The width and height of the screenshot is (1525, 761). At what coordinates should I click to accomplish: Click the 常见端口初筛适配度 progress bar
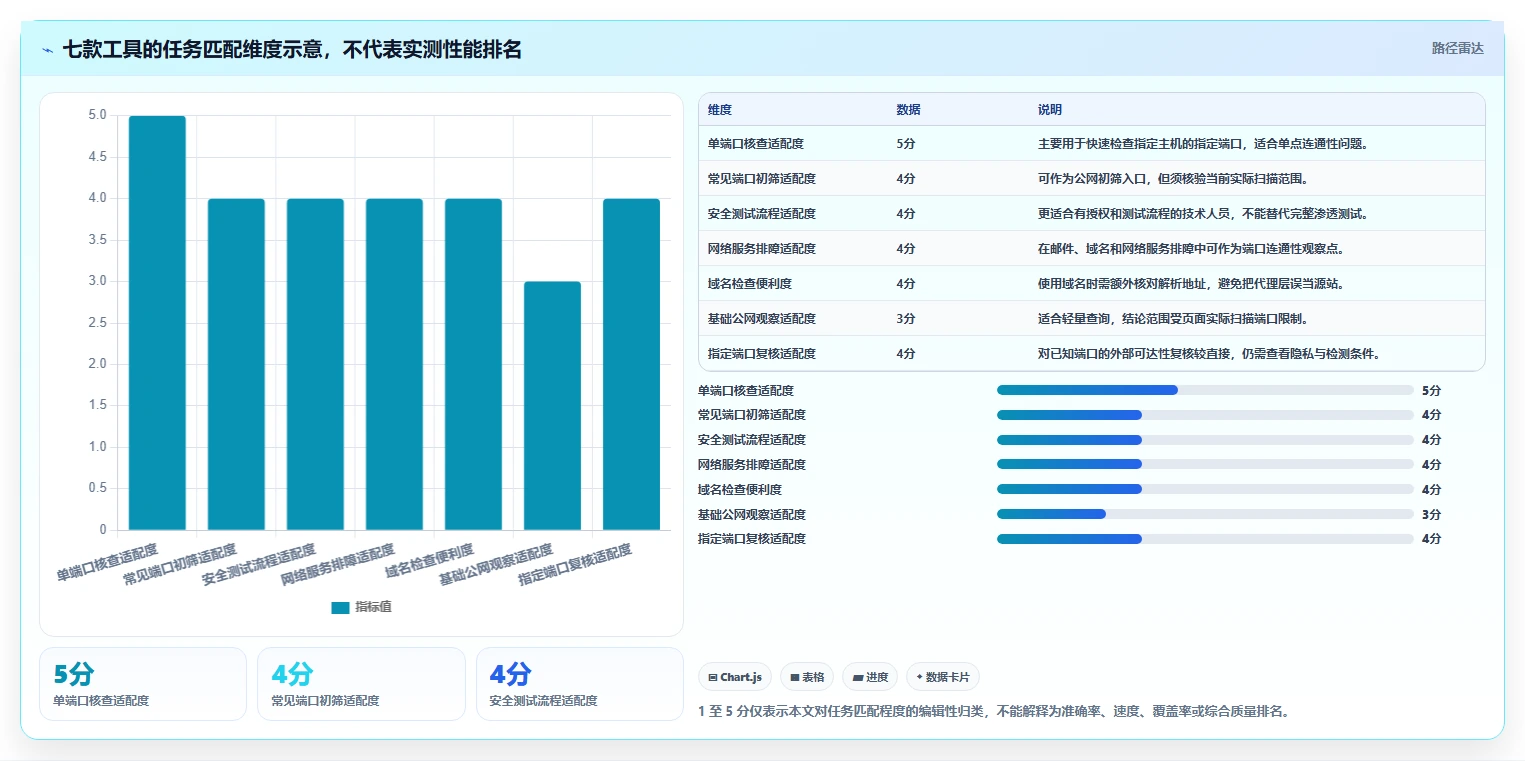point(1205,415)
